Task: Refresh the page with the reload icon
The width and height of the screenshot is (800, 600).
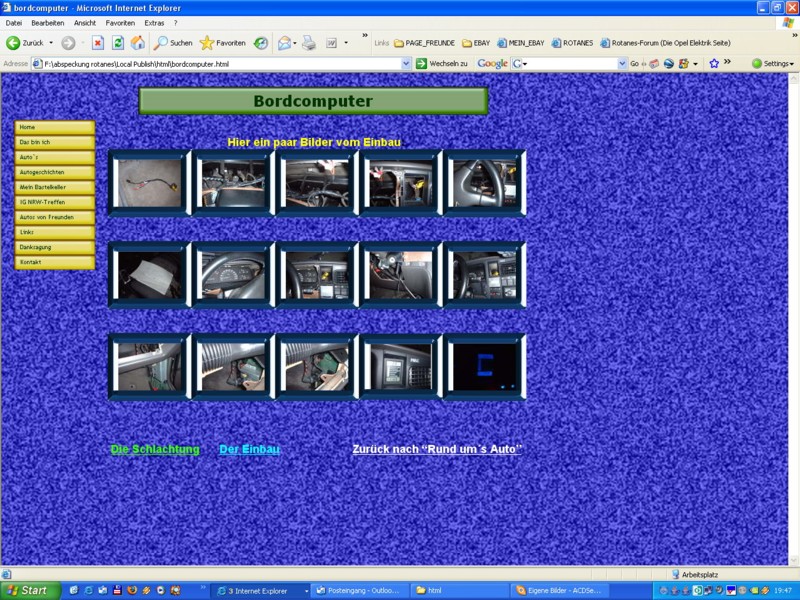Action: (118, 43)
